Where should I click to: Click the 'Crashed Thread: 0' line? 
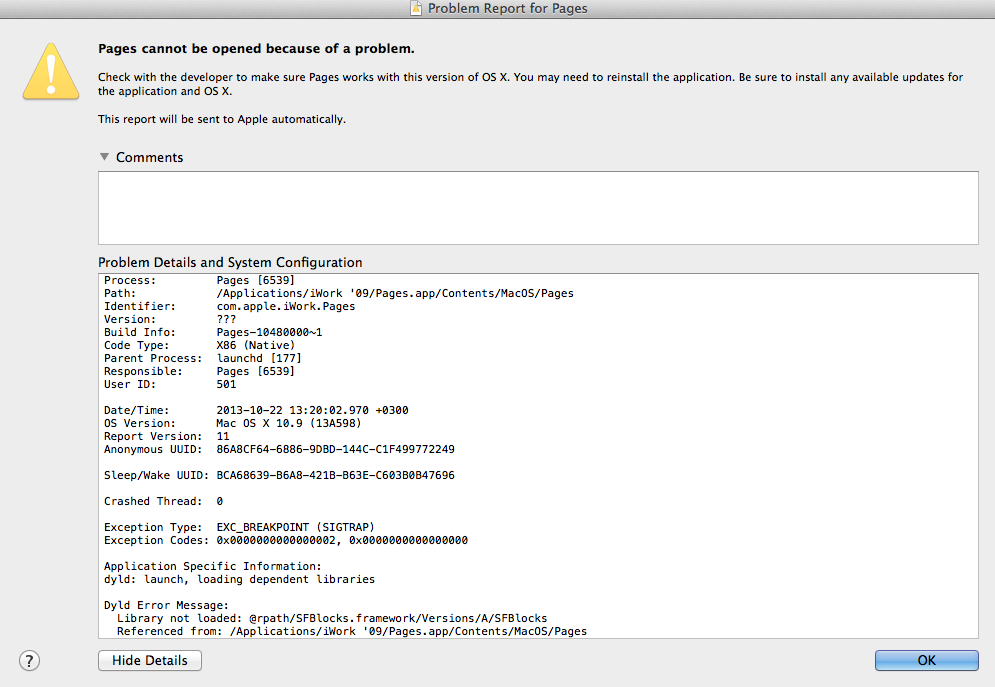164,501
